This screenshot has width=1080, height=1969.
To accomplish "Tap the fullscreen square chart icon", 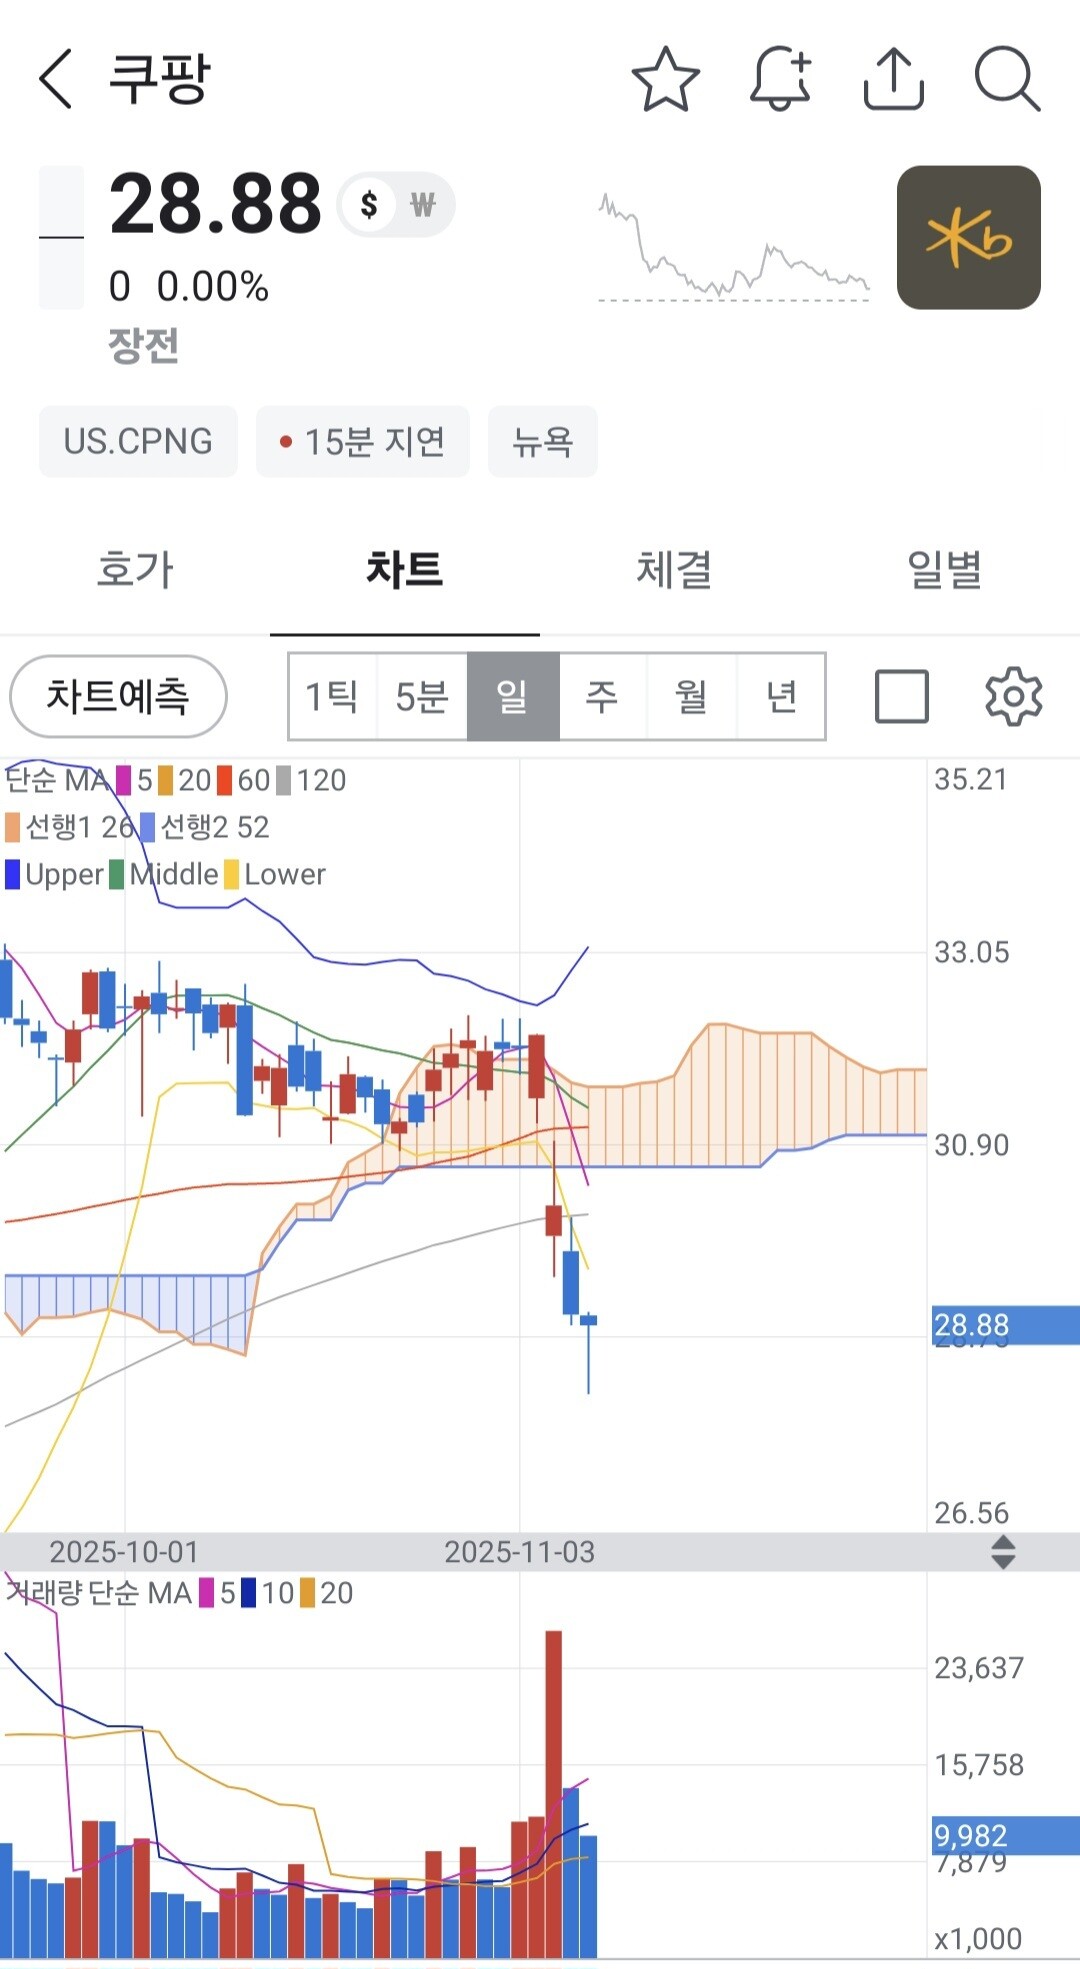I will 901,696.
